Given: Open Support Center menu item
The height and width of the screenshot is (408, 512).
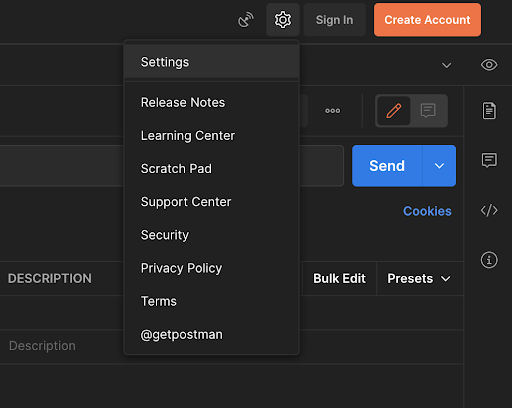Looking at the screenshot, I should click(211, 202).
